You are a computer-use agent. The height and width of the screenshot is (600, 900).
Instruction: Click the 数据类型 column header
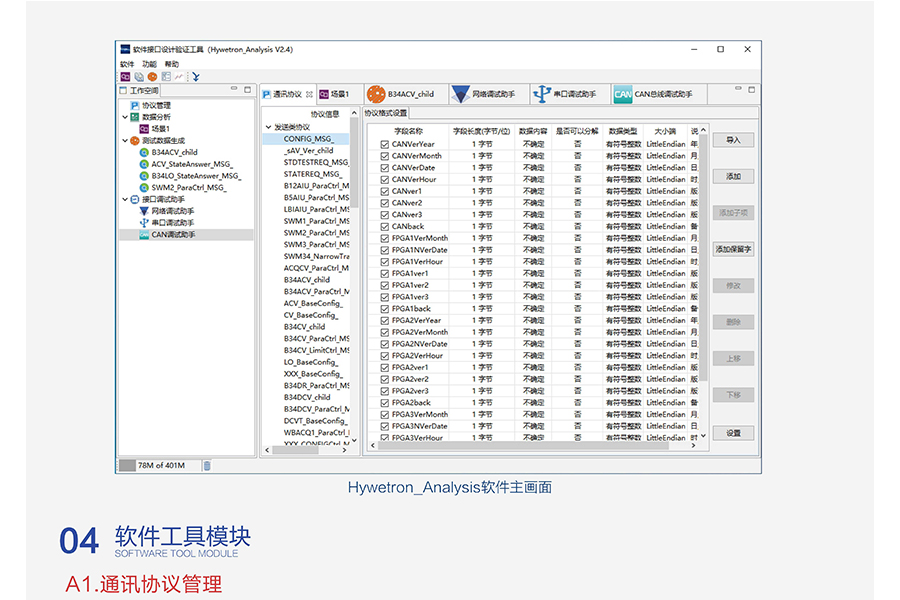pyautogui.click(x=623, y=131)
